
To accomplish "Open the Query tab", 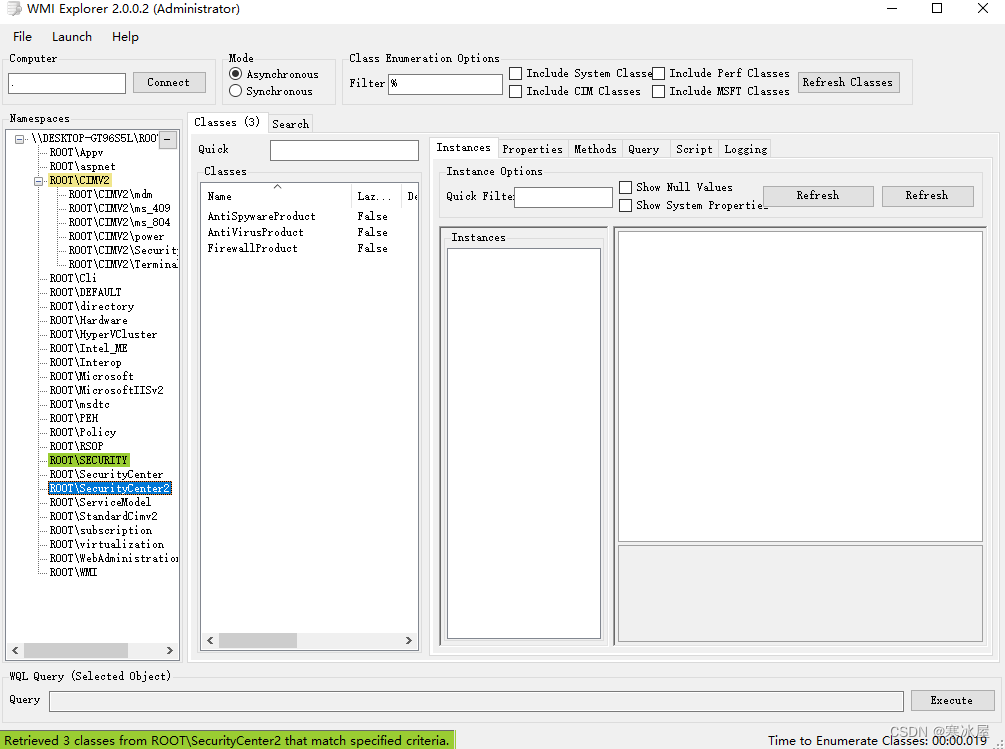I will tap(644, 149).
